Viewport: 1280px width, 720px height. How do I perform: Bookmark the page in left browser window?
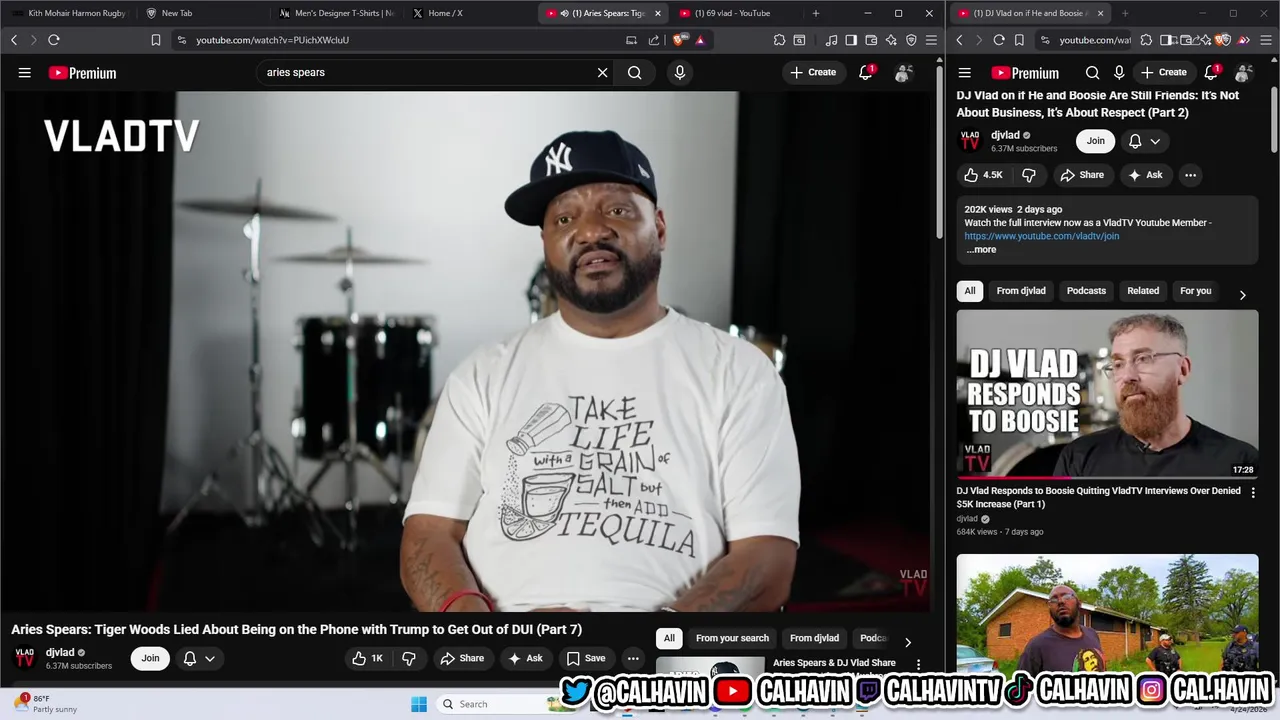(x=156, y=40)
